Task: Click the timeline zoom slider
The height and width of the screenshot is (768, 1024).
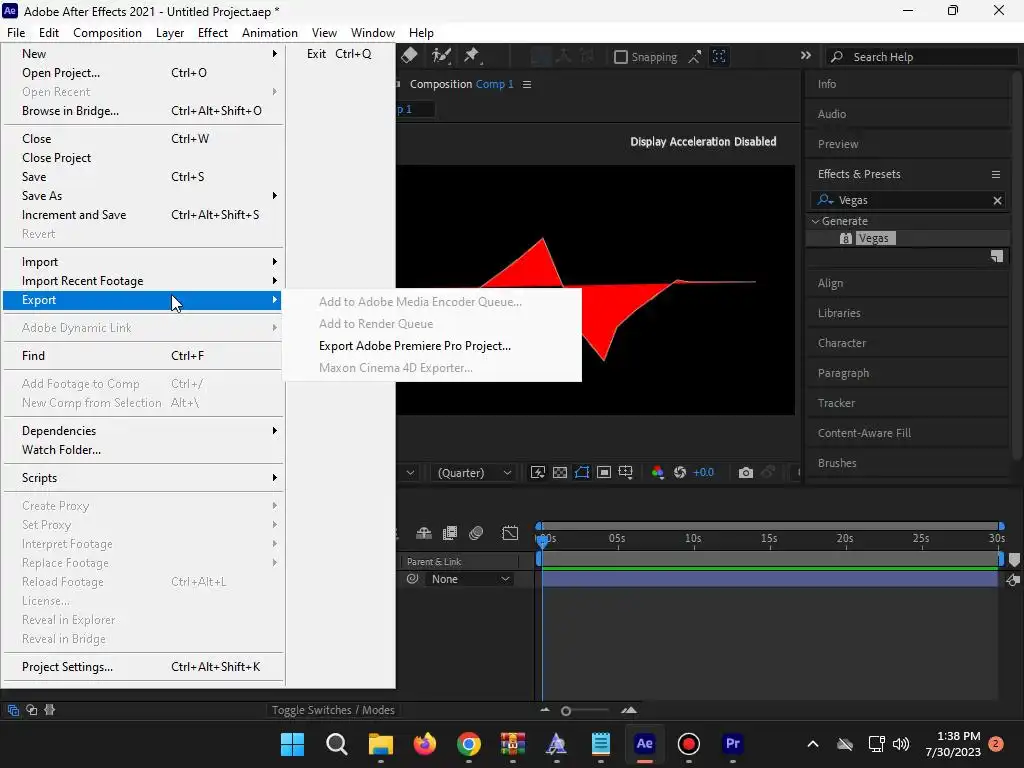Action: (566, 711)
